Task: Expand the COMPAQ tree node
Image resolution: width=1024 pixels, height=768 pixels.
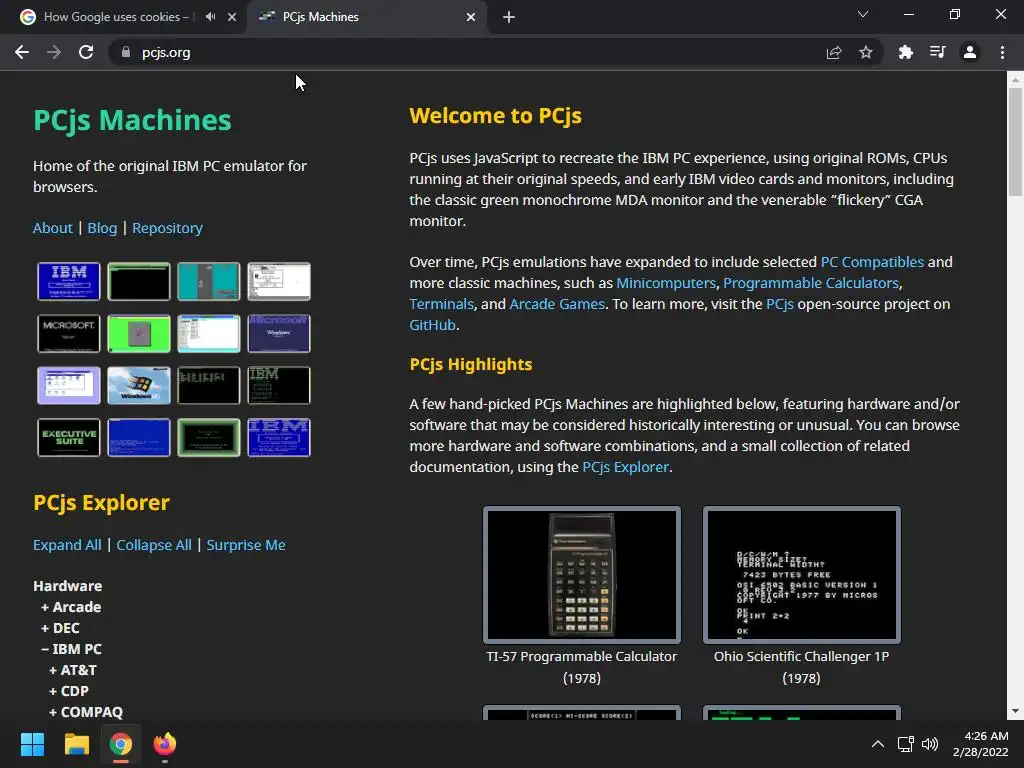Action: tap(86, 711)
